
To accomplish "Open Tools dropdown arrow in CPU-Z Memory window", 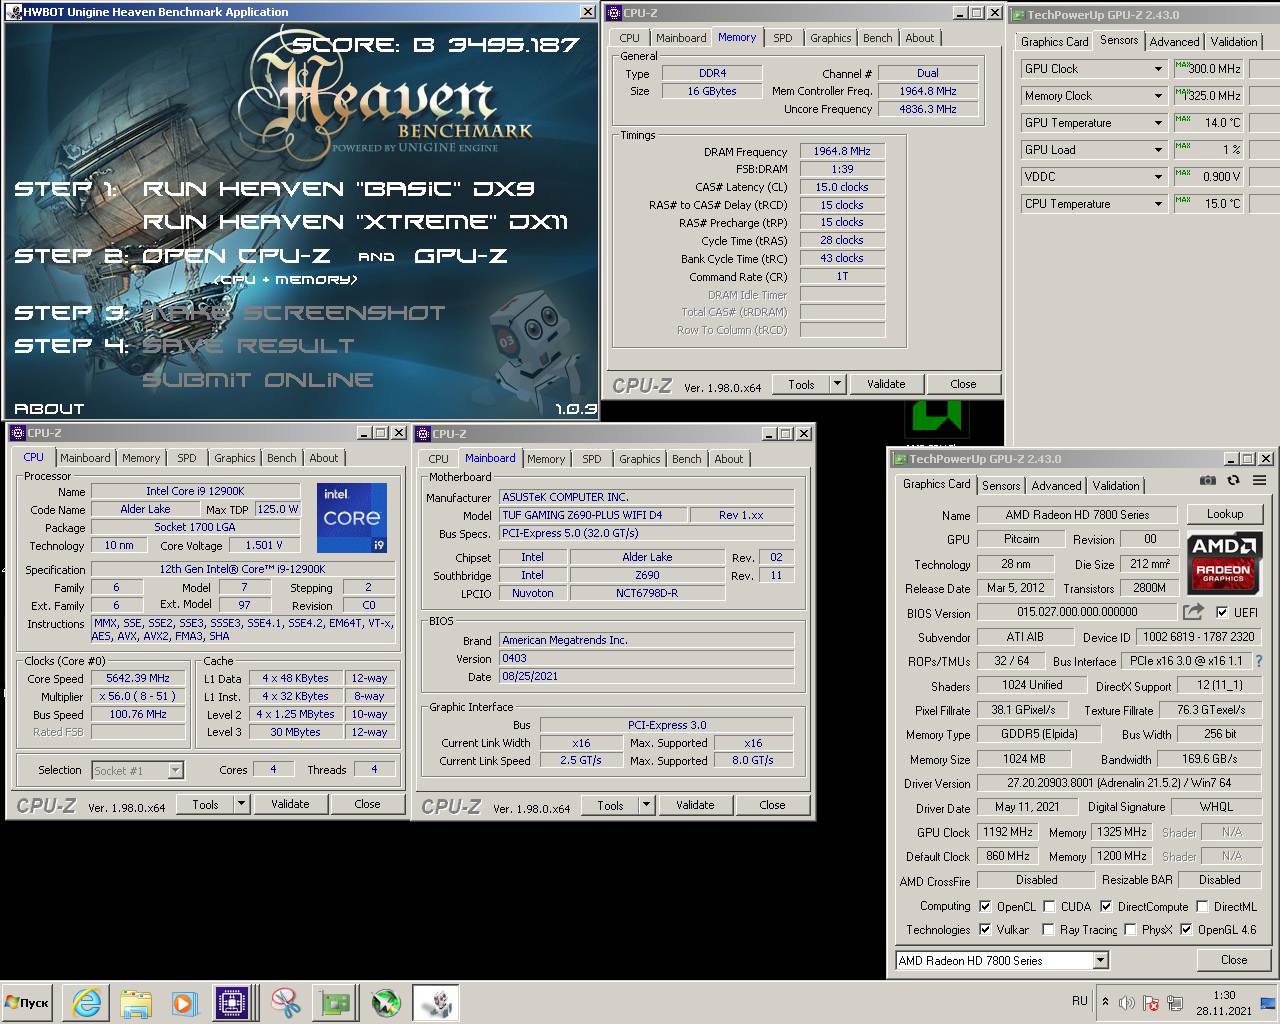I will pos(838,384).
